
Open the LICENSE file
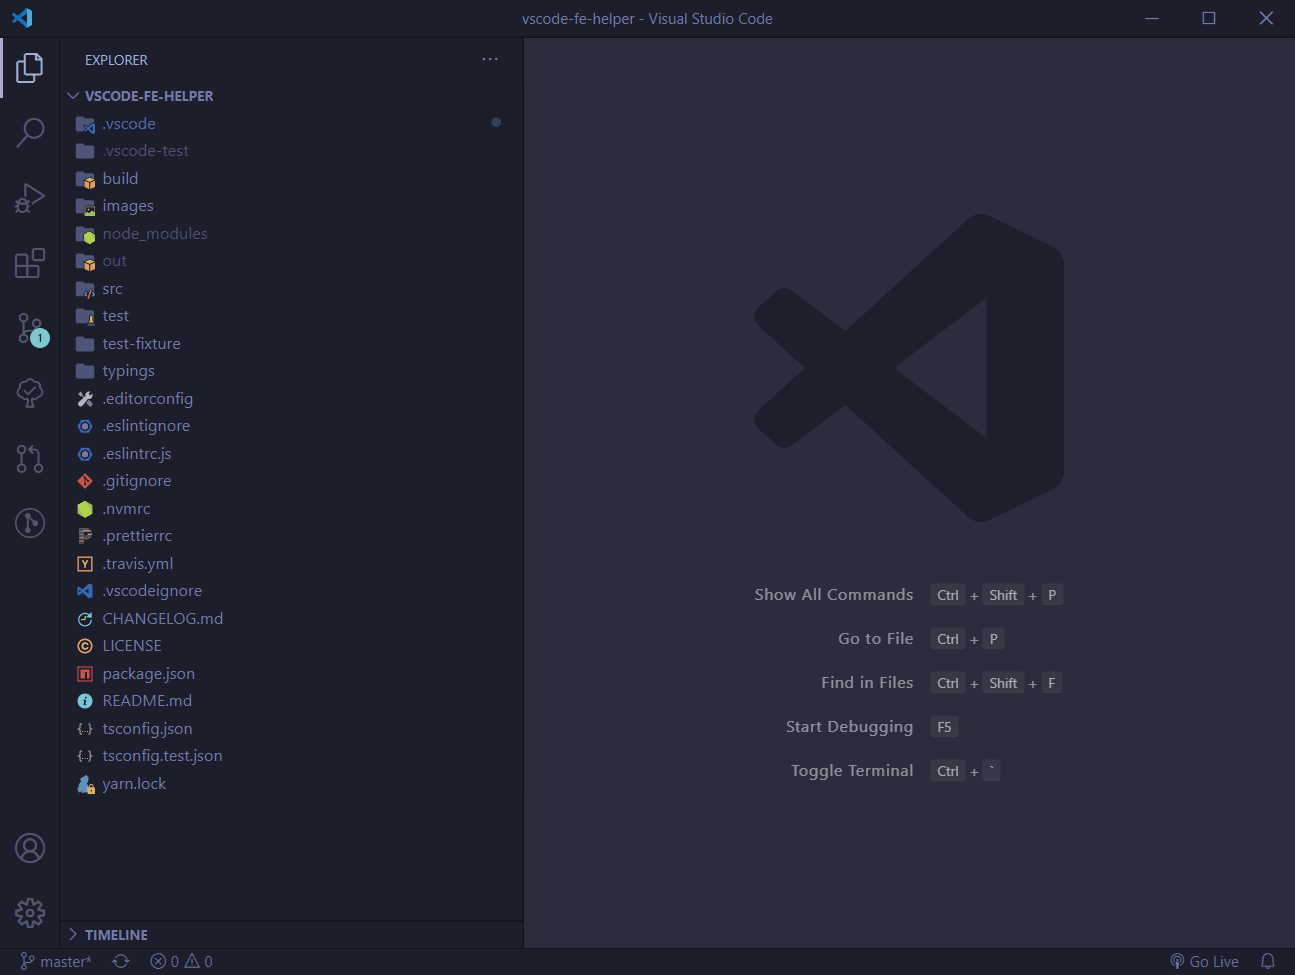[291, 646]
